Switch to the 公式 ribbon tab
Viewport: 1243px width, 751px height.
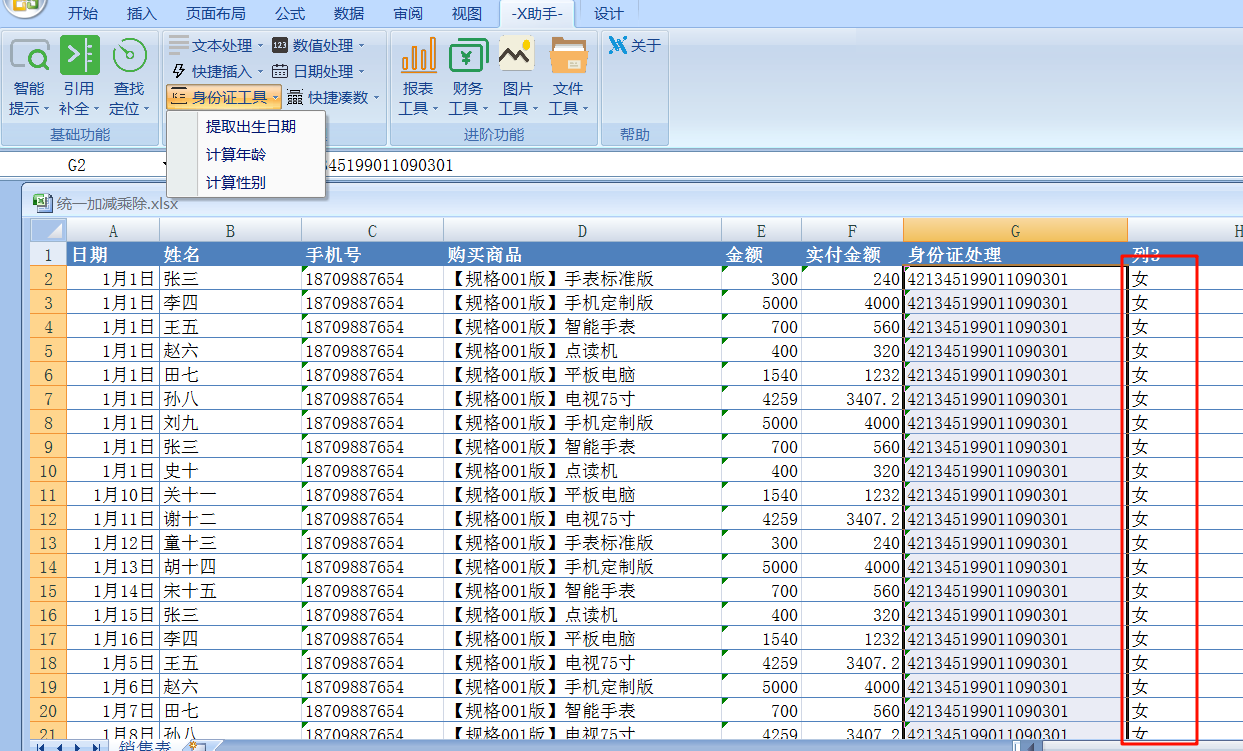290,13
